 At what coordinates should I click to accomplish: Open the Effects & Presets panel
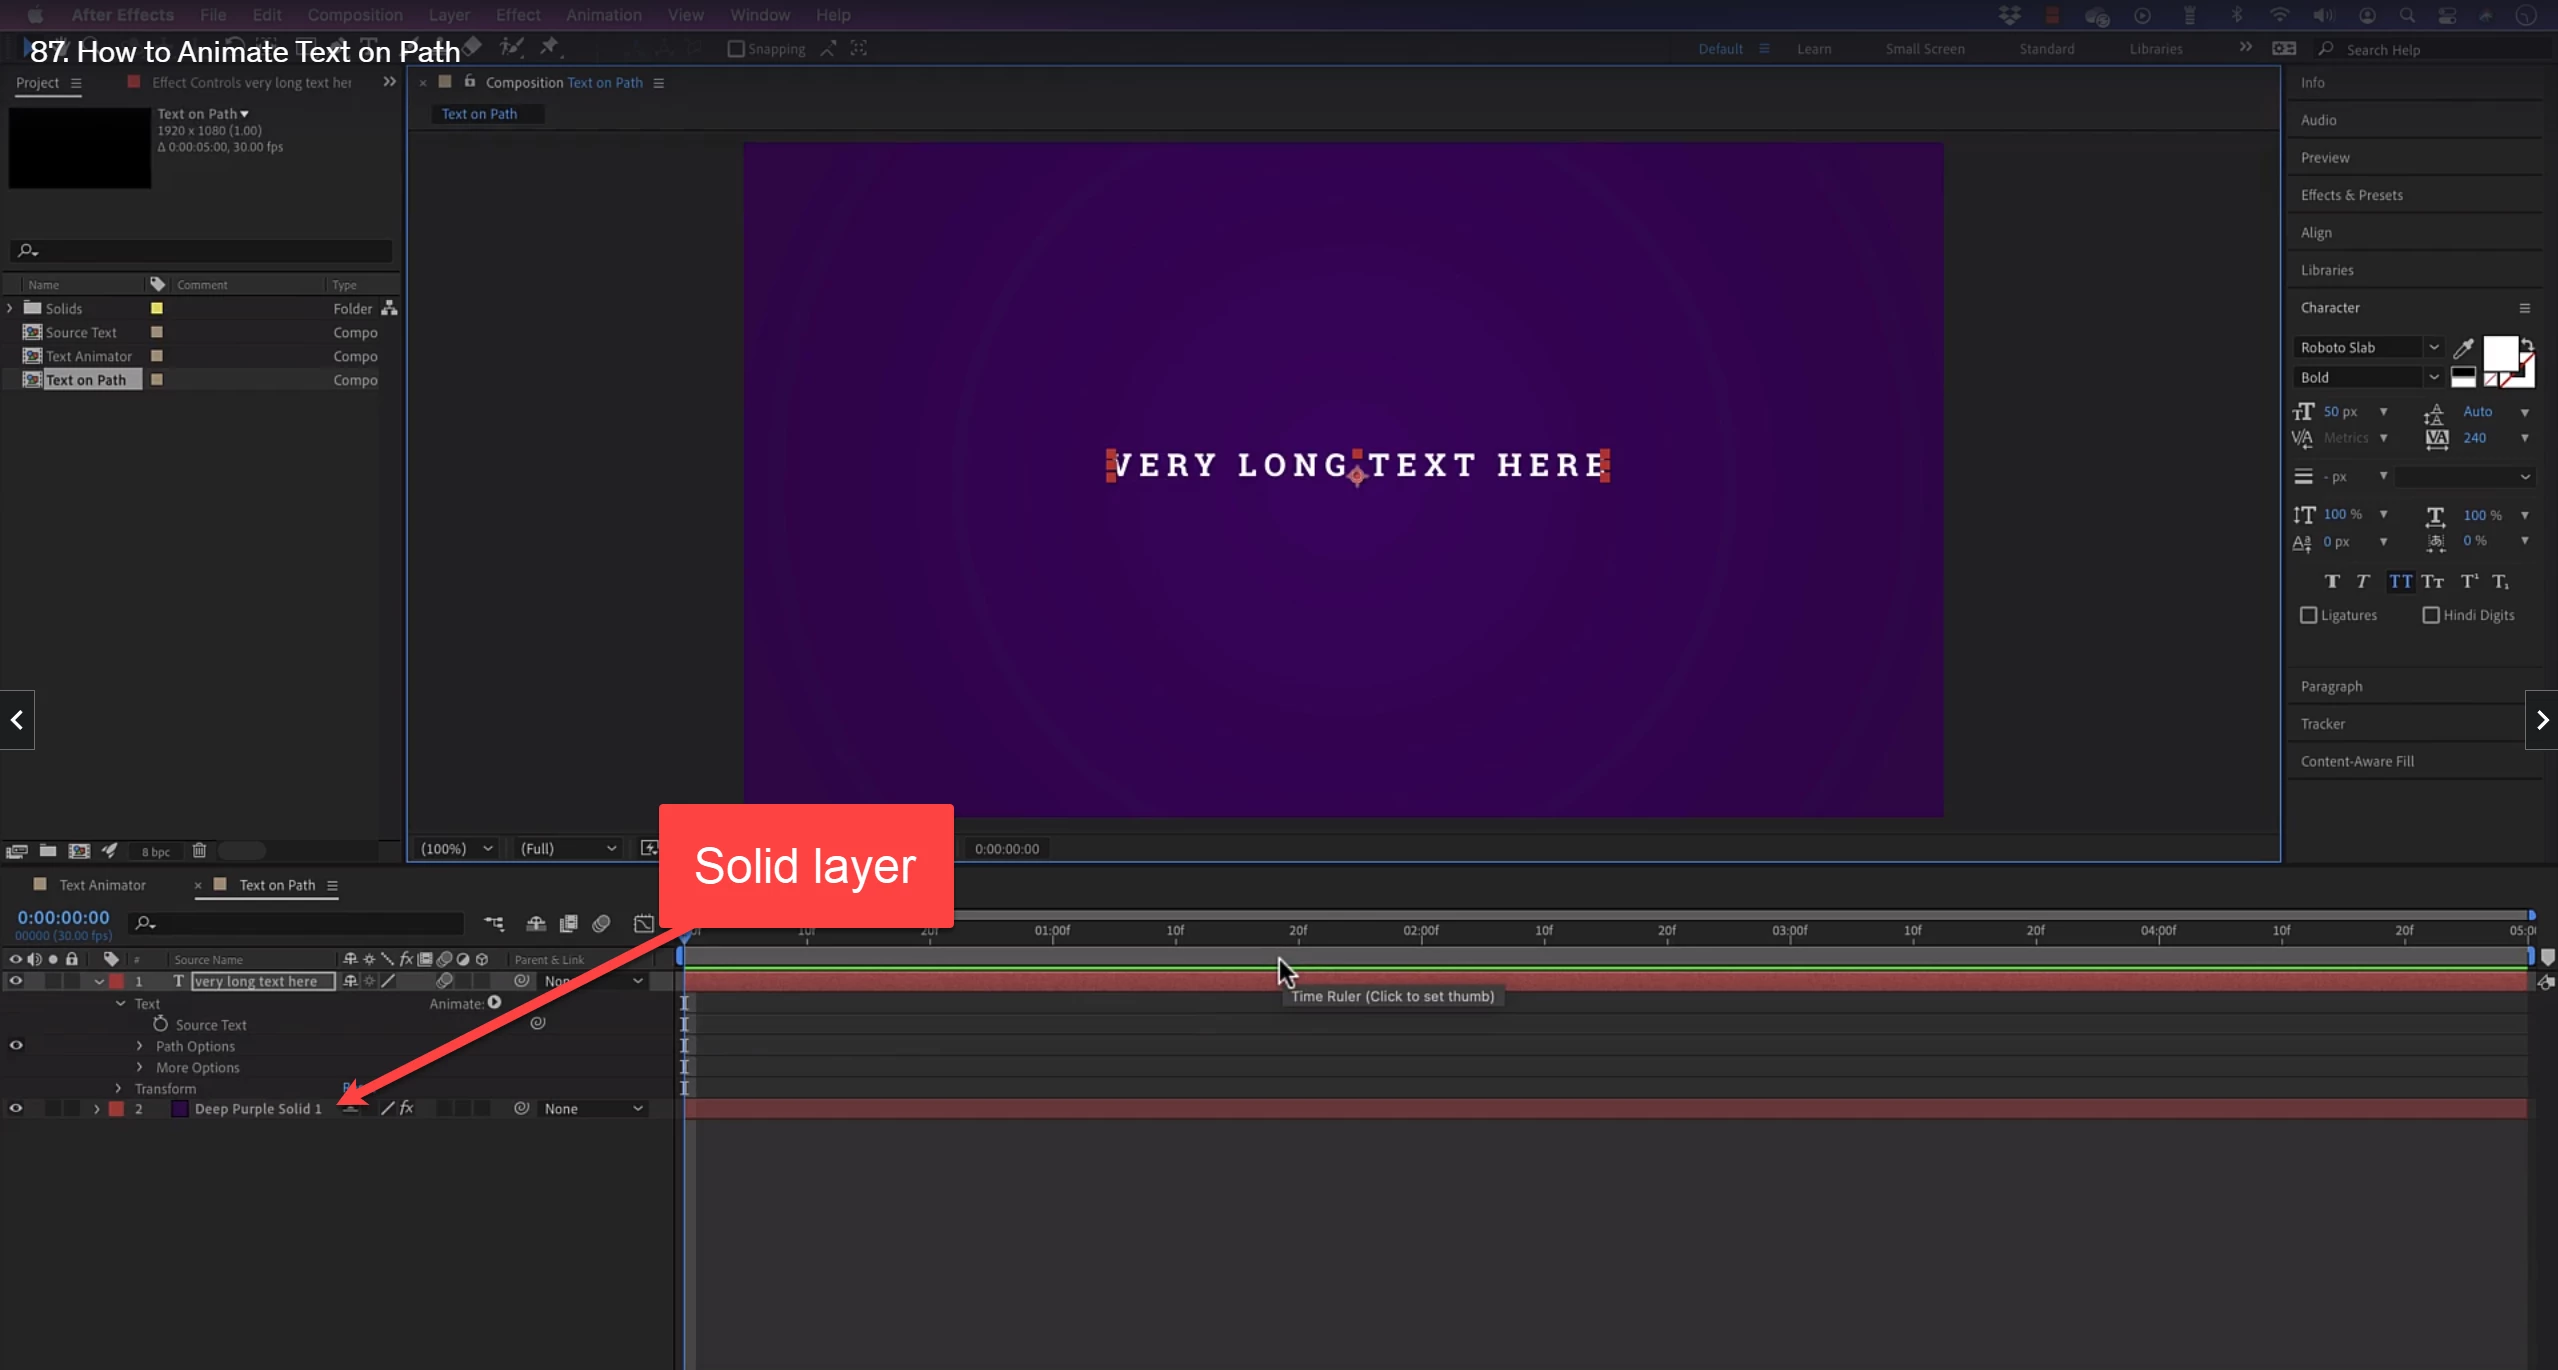point(2351,195)
